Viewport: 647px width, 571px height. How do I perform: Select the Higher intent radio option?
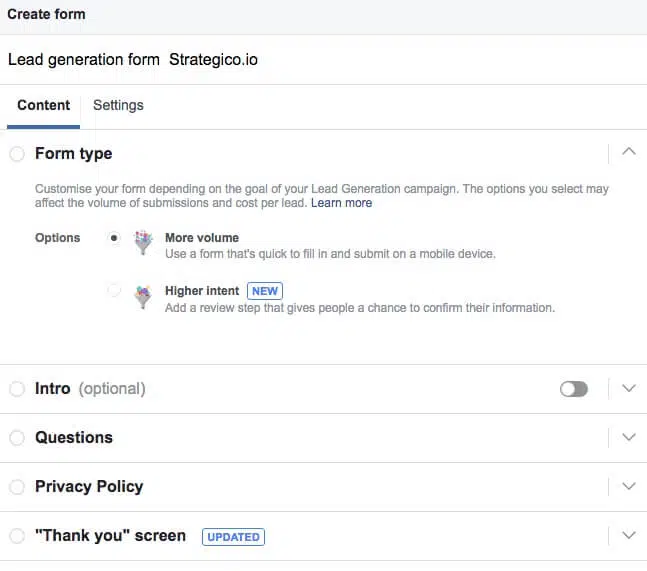(x=114, y=291)
